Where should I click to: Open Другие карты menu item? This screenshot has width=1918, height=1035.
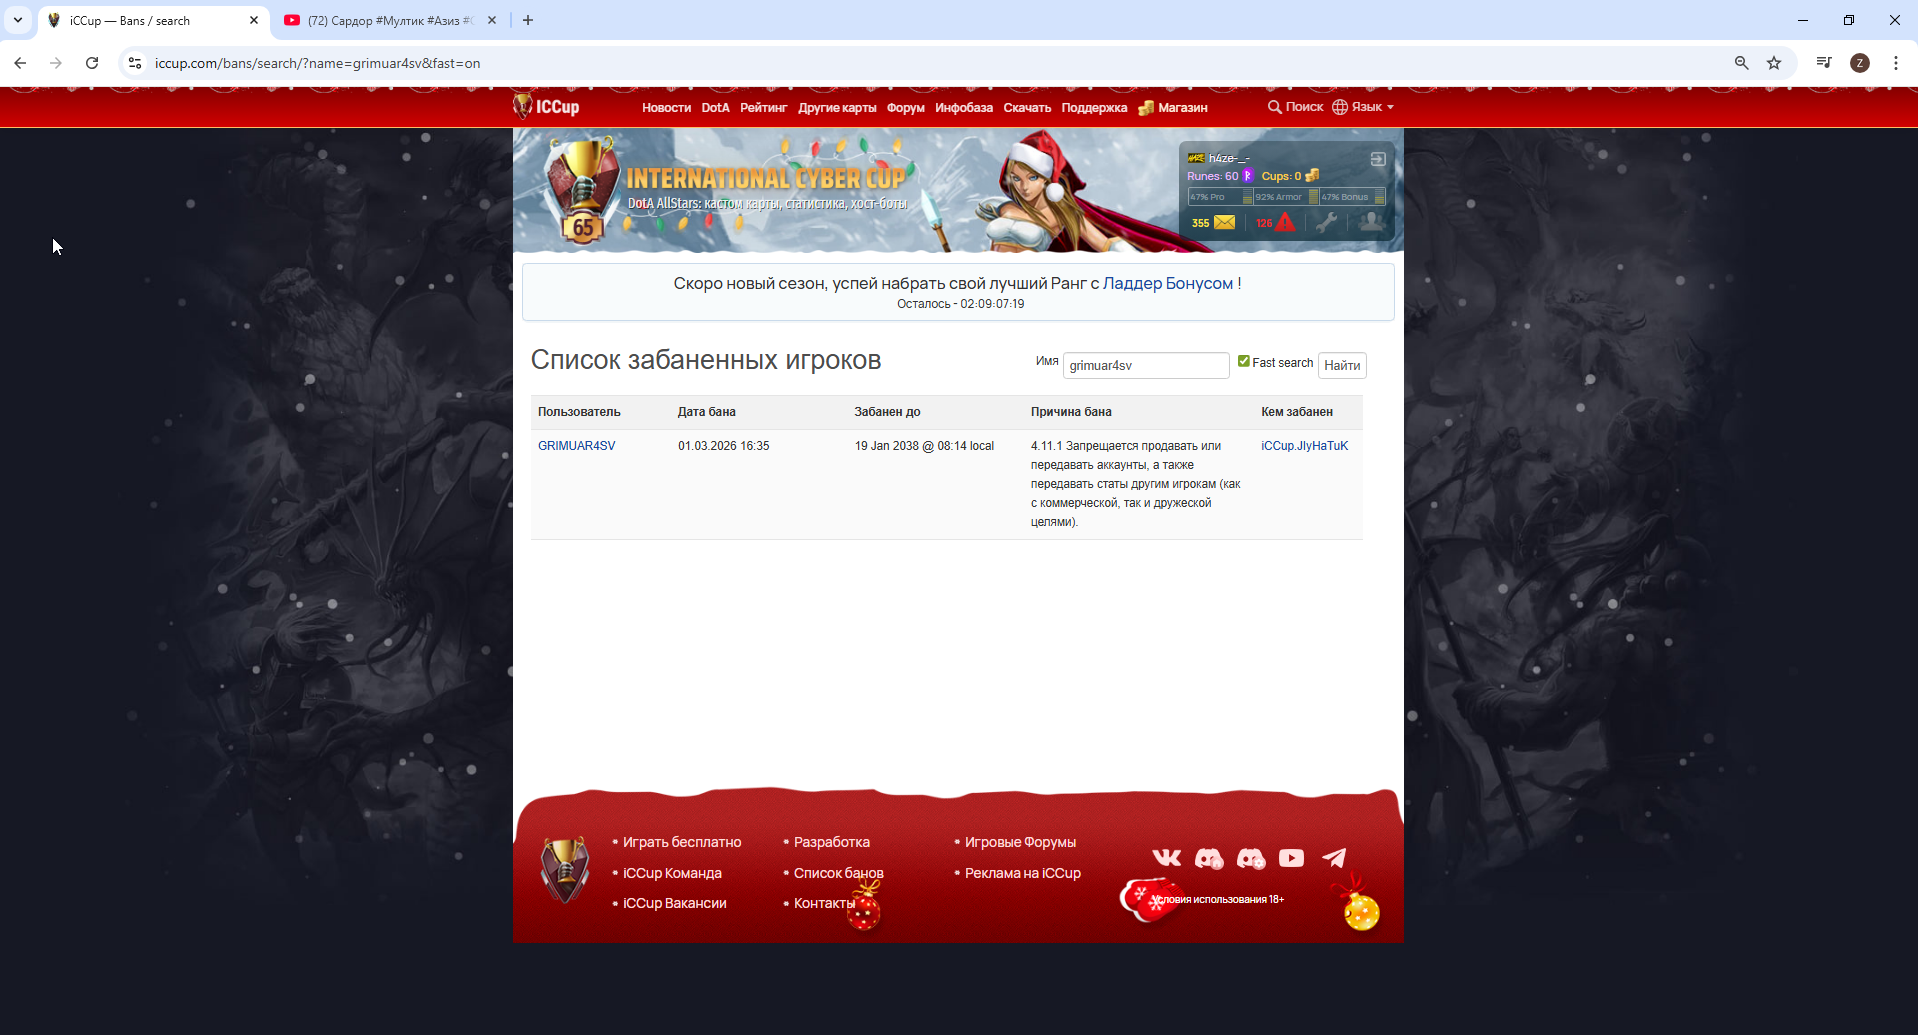(837, 108)
